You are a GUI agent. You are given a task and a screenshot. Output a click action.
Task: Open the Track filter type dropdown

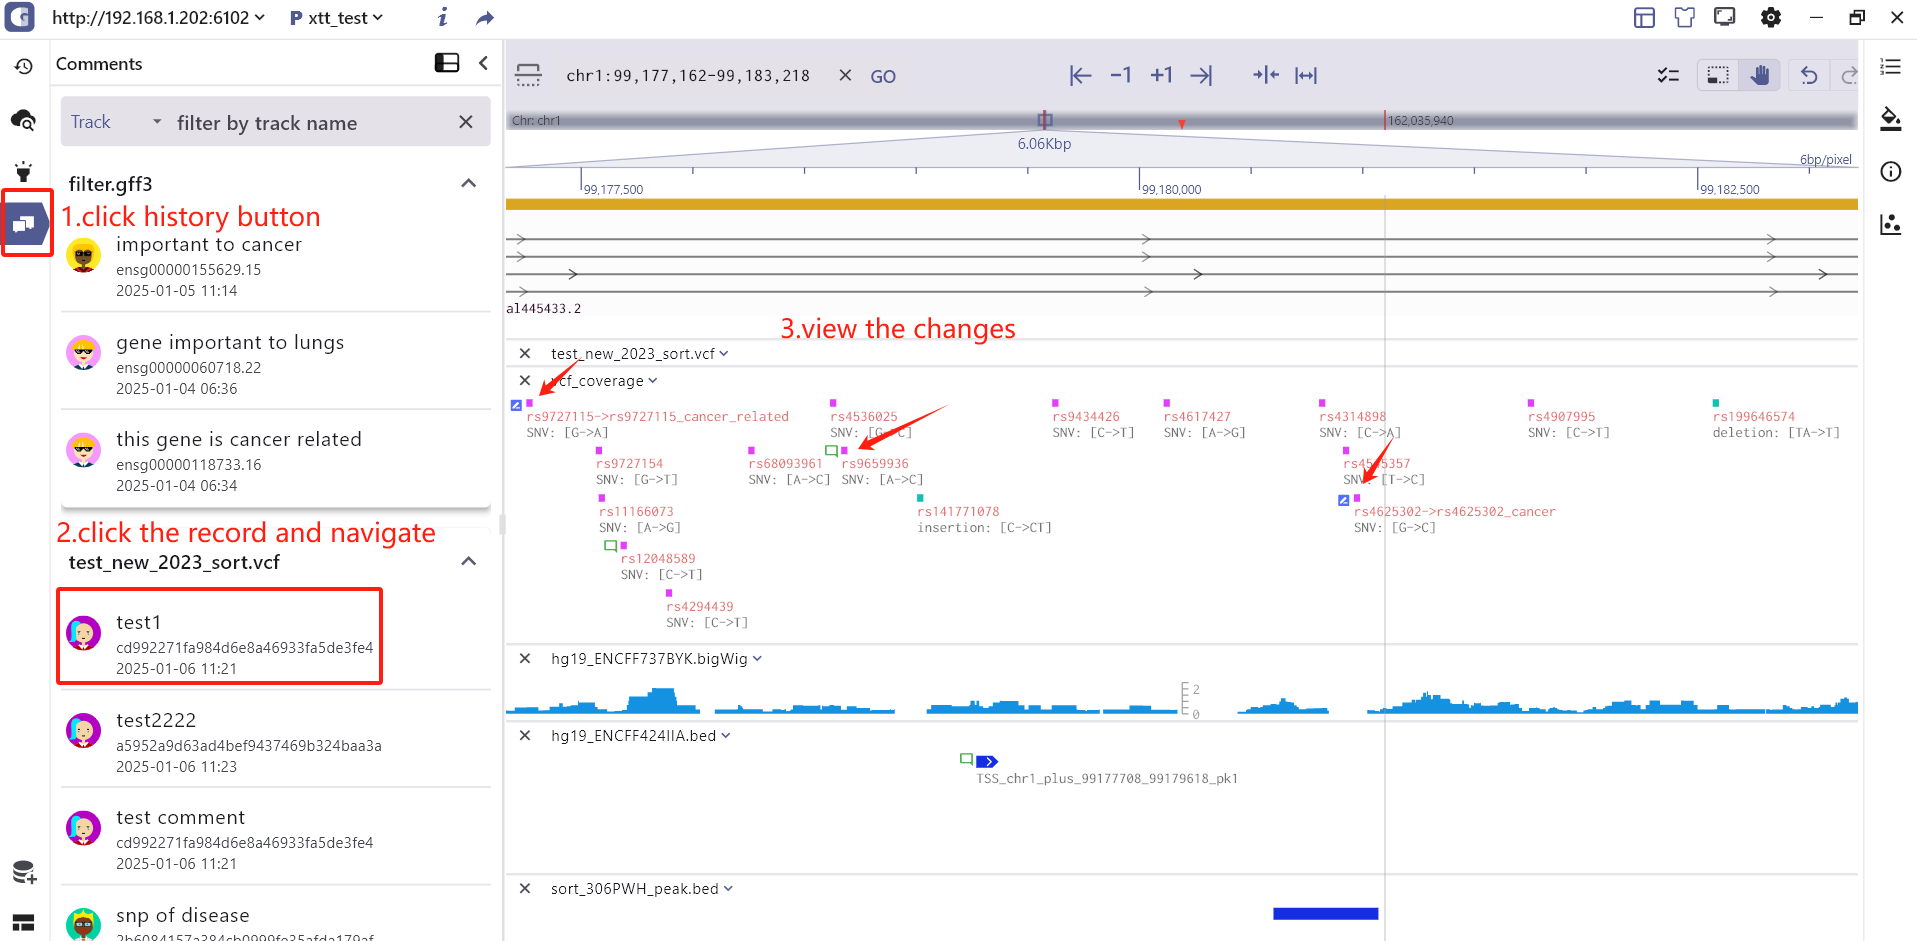coord(115,122)
